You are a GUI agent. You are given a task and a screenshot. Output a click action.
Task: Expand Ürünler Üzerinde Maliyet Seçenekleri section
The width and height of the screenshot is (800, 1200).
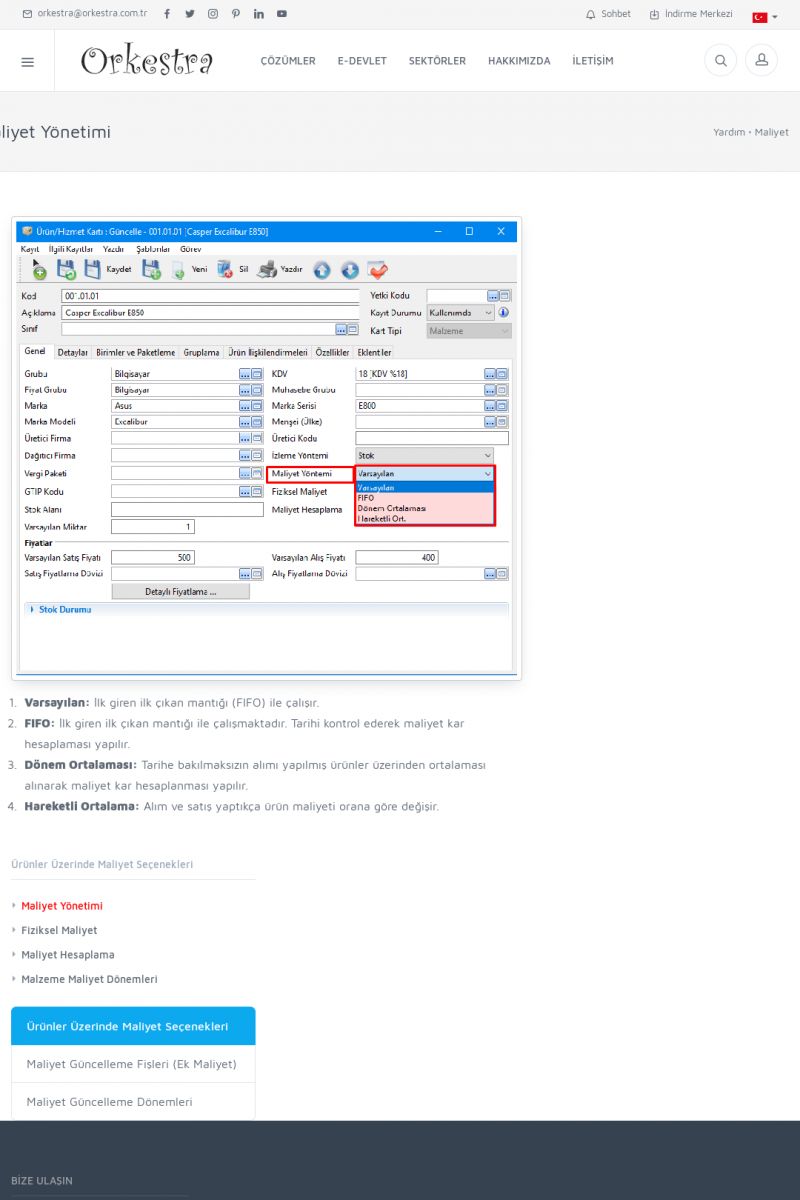click(133, 1026)
